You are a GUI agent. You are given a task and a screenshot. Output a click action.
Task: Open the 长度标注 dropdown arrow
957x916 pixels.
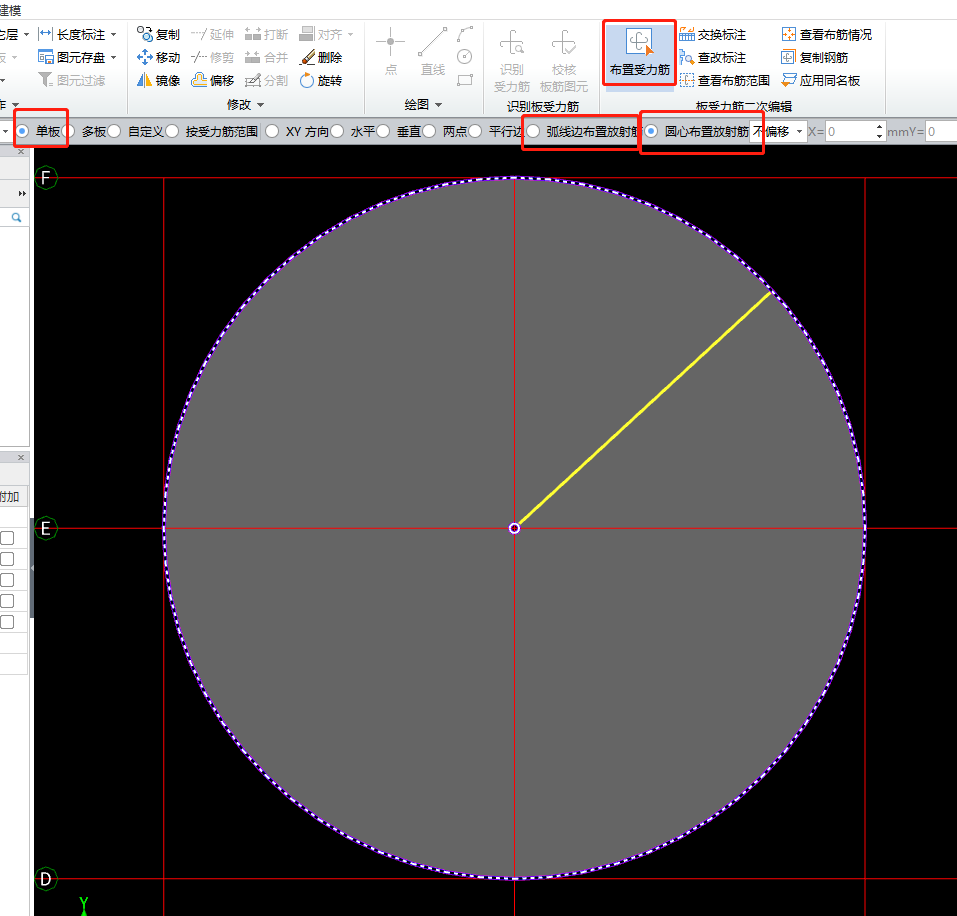point(114,35)
